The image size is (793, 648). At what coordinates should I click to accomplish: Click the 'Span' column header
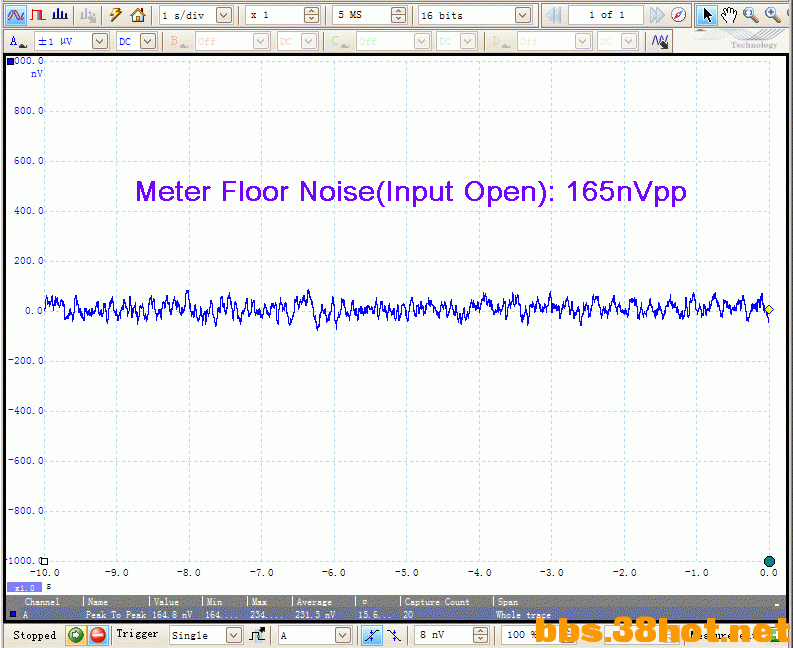click(508, 601)
